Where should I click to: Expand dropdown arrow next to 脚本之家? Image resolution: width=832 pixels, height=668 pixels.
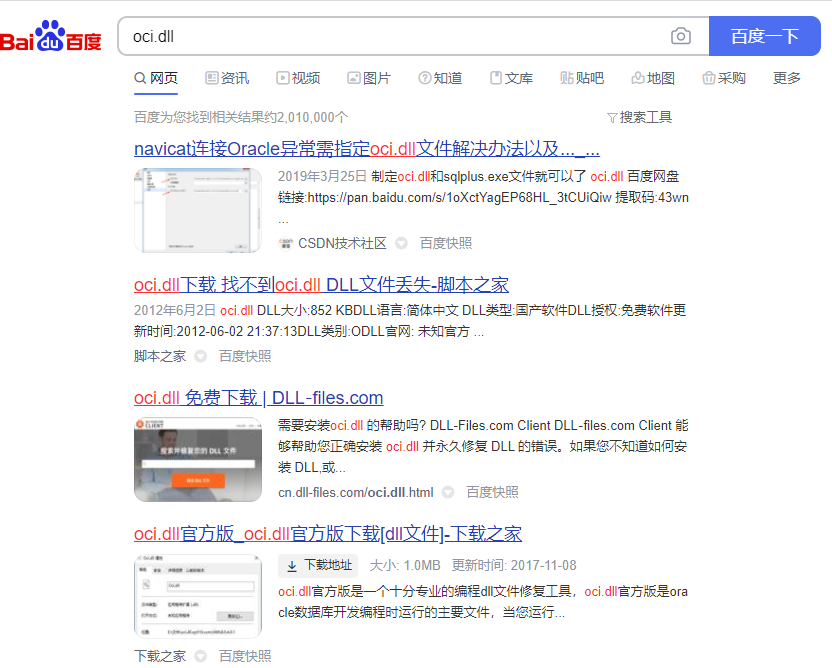[201, 356]
